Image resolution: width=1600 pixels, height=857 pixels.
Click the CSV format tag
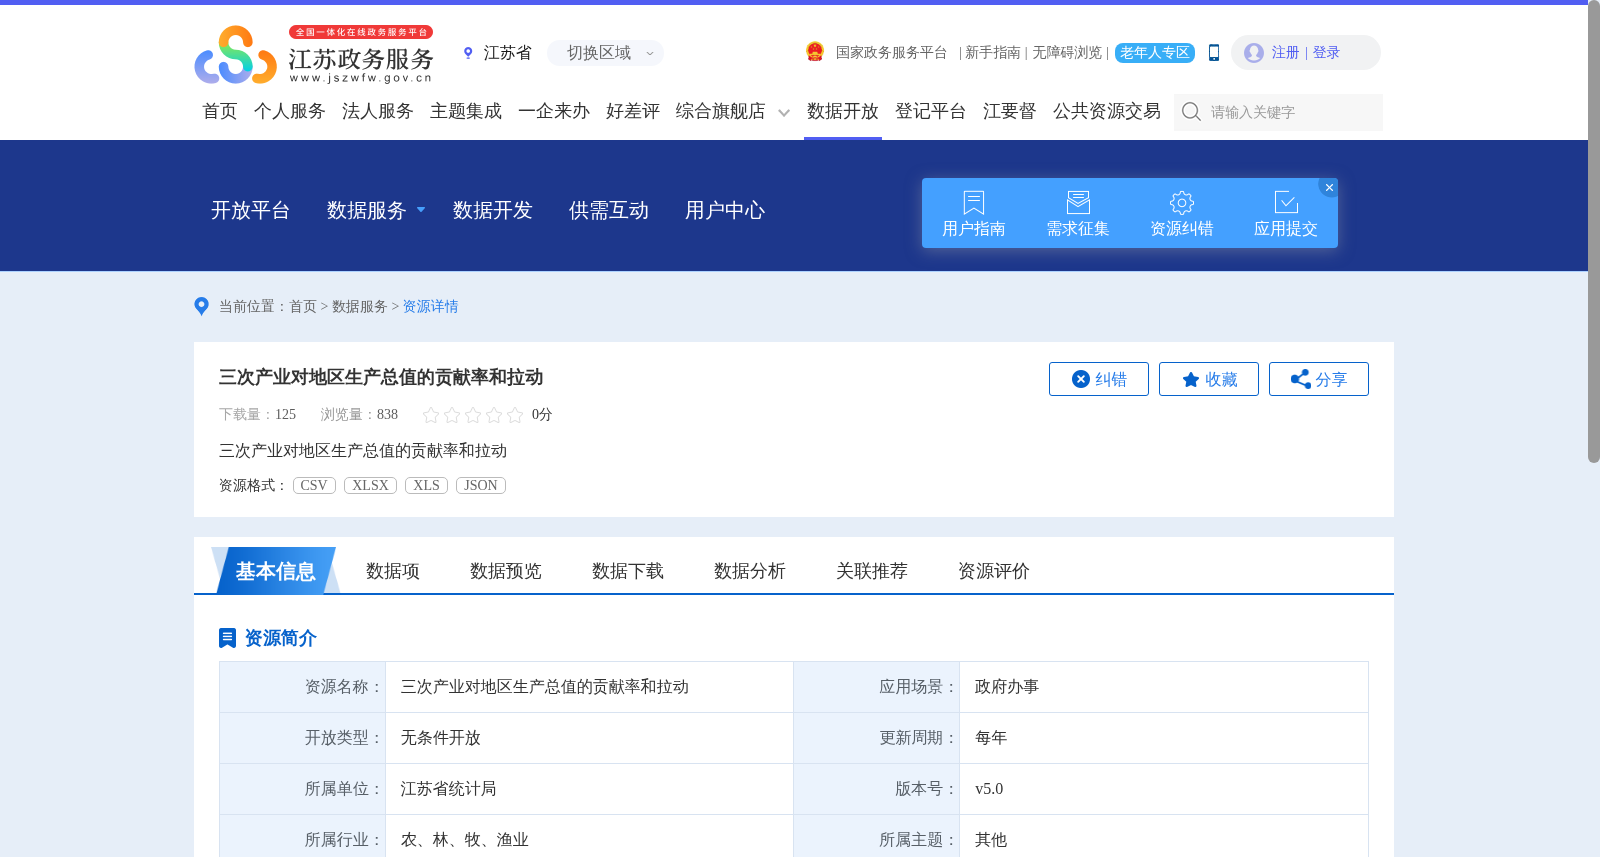[314, 485]
